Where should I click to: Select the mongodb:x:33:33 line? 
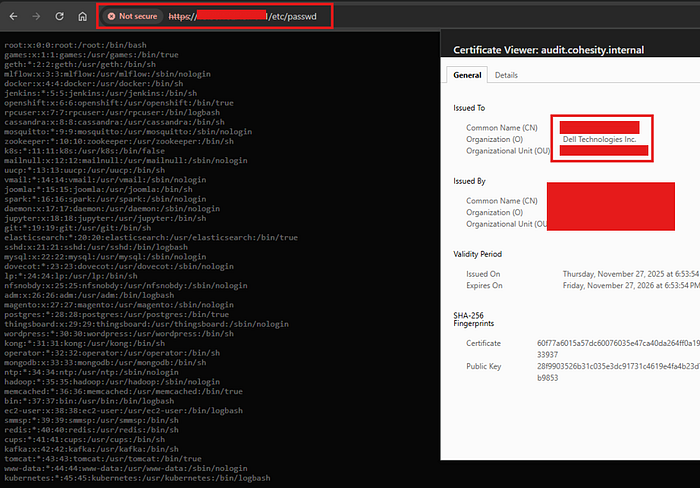click(105, 363)
